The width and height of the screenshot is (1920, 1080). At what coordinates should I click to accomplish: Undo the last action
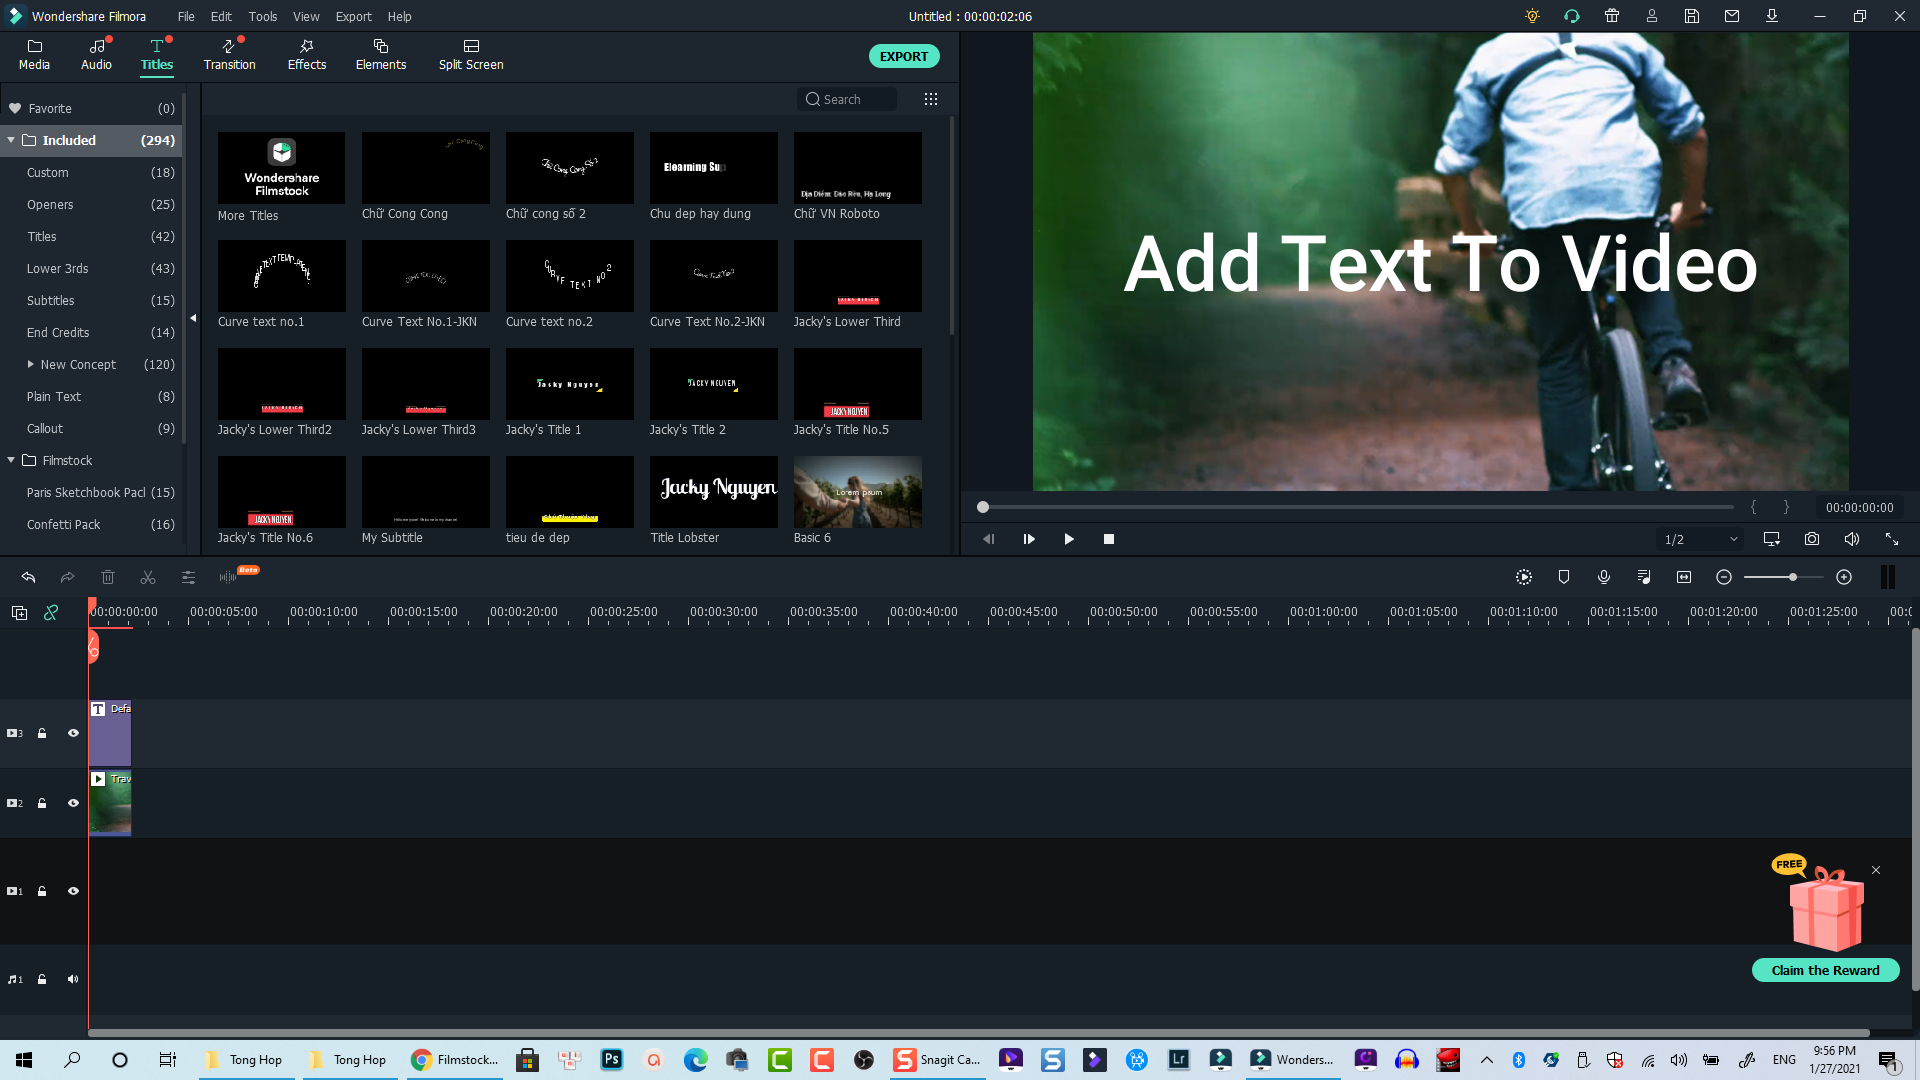27,577
